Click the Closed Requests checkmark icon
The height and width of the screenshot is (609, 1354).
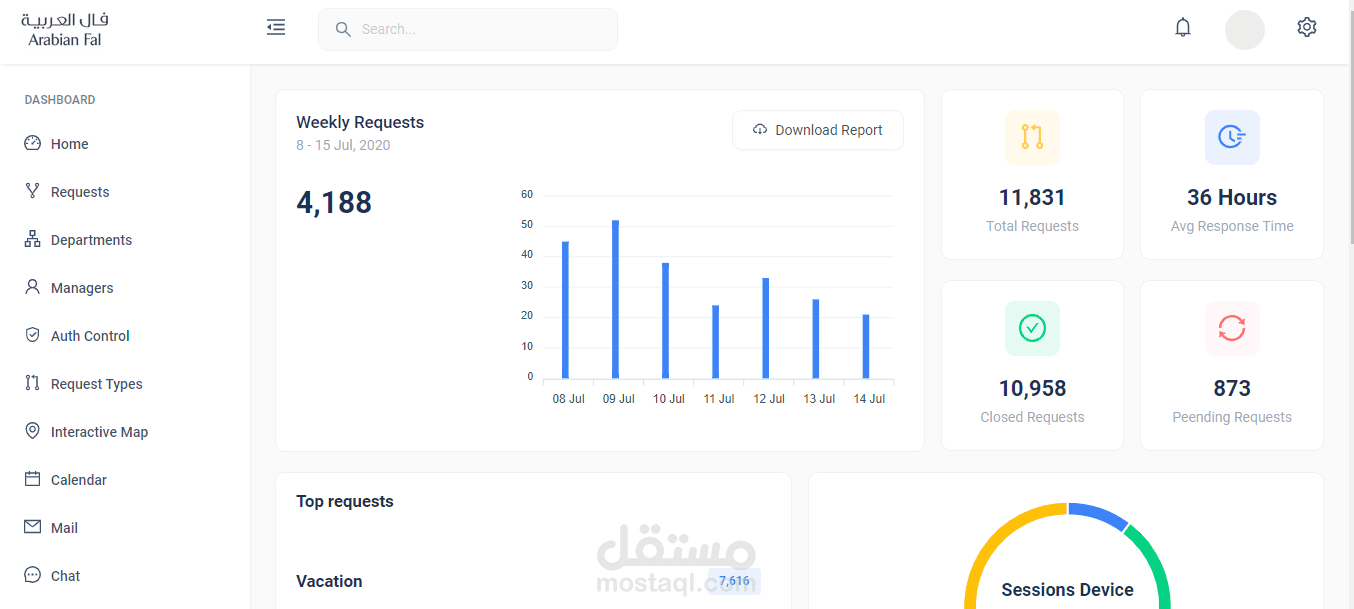click(x=1032, y=328)
